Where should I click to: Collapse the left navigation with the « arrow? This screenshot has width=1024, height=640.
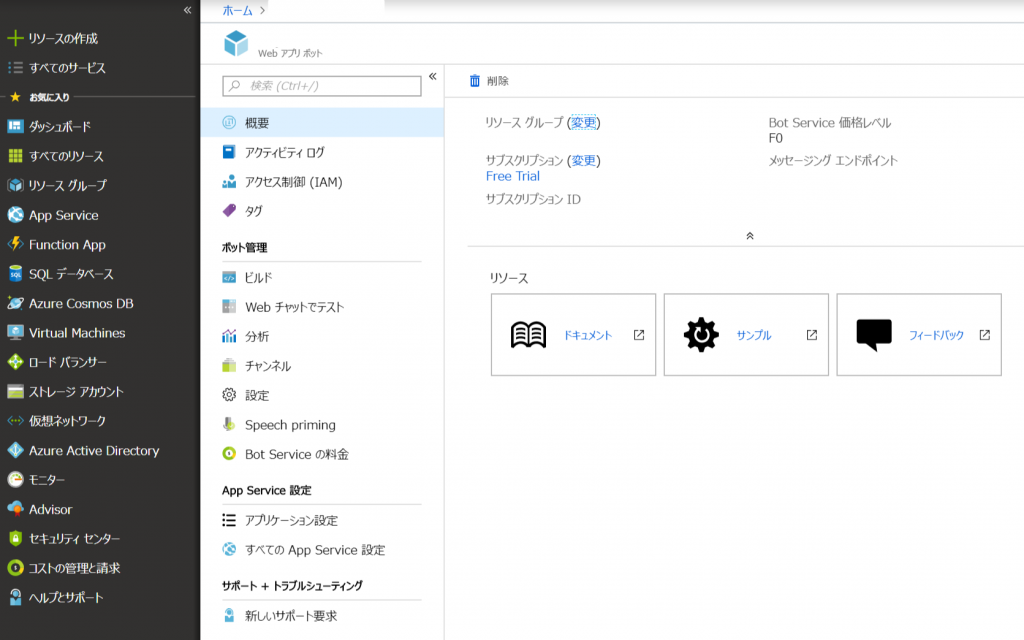click(186, 12)
